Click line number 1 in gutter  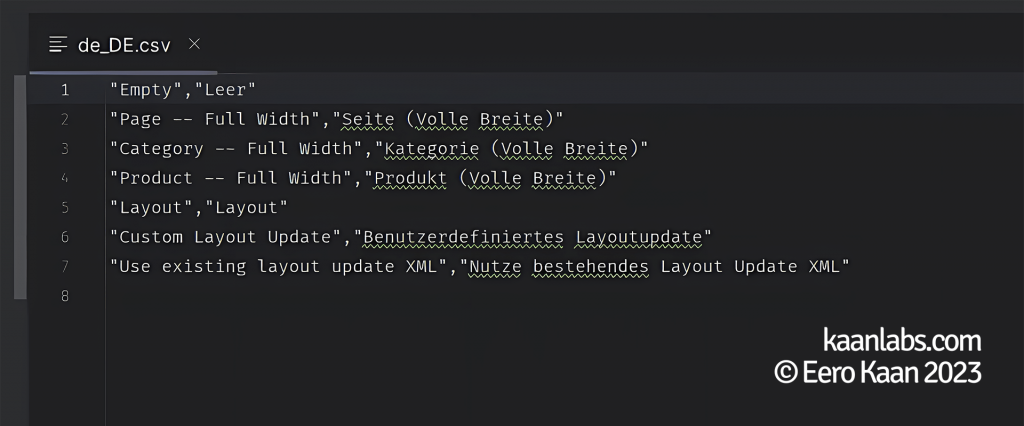click(65, 90)
